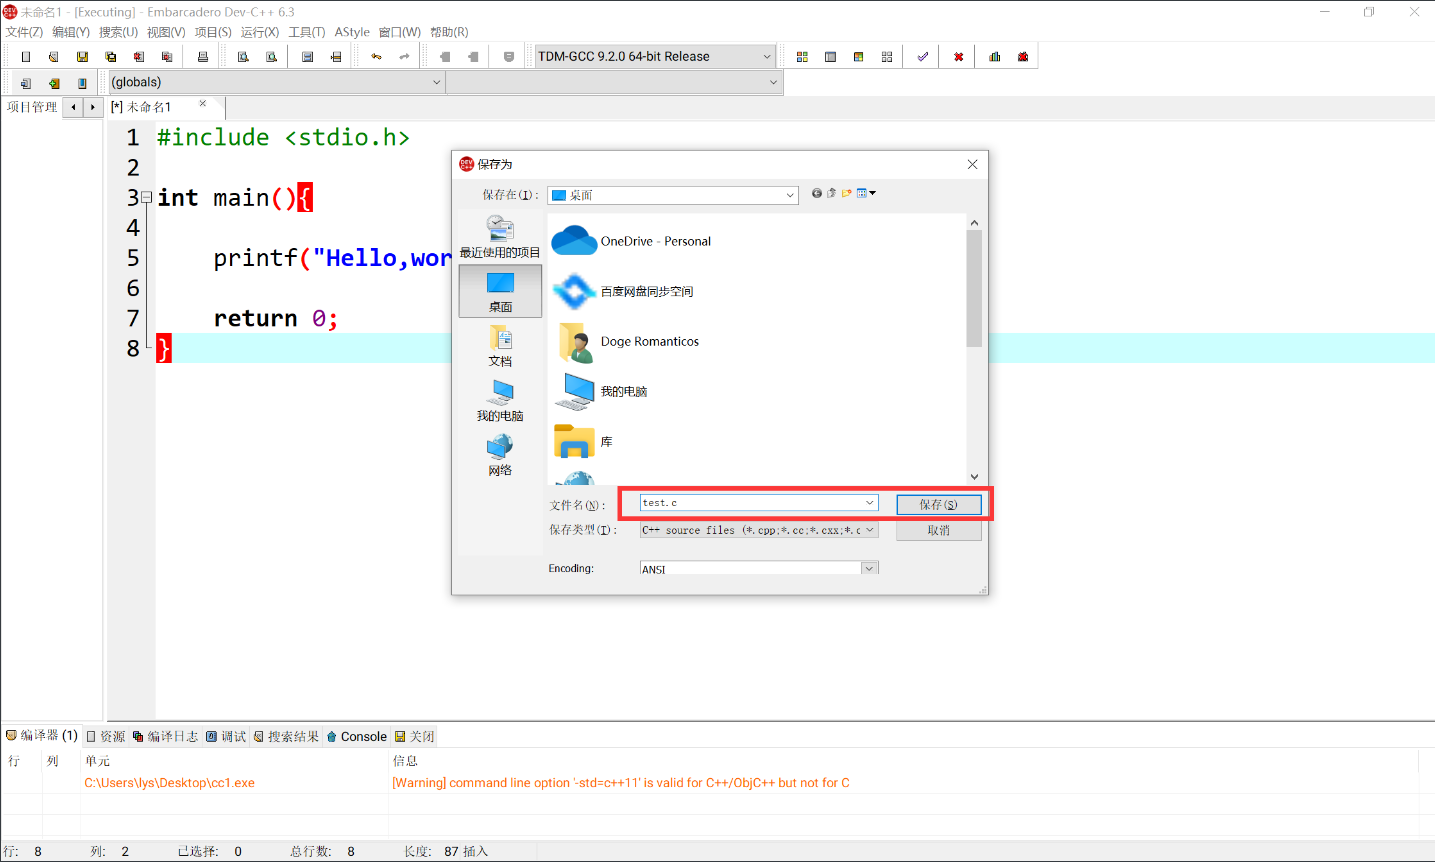Click the file name field containing test.c
The height and width of the screenshot is (862, 1435).
tap(750, 503)
